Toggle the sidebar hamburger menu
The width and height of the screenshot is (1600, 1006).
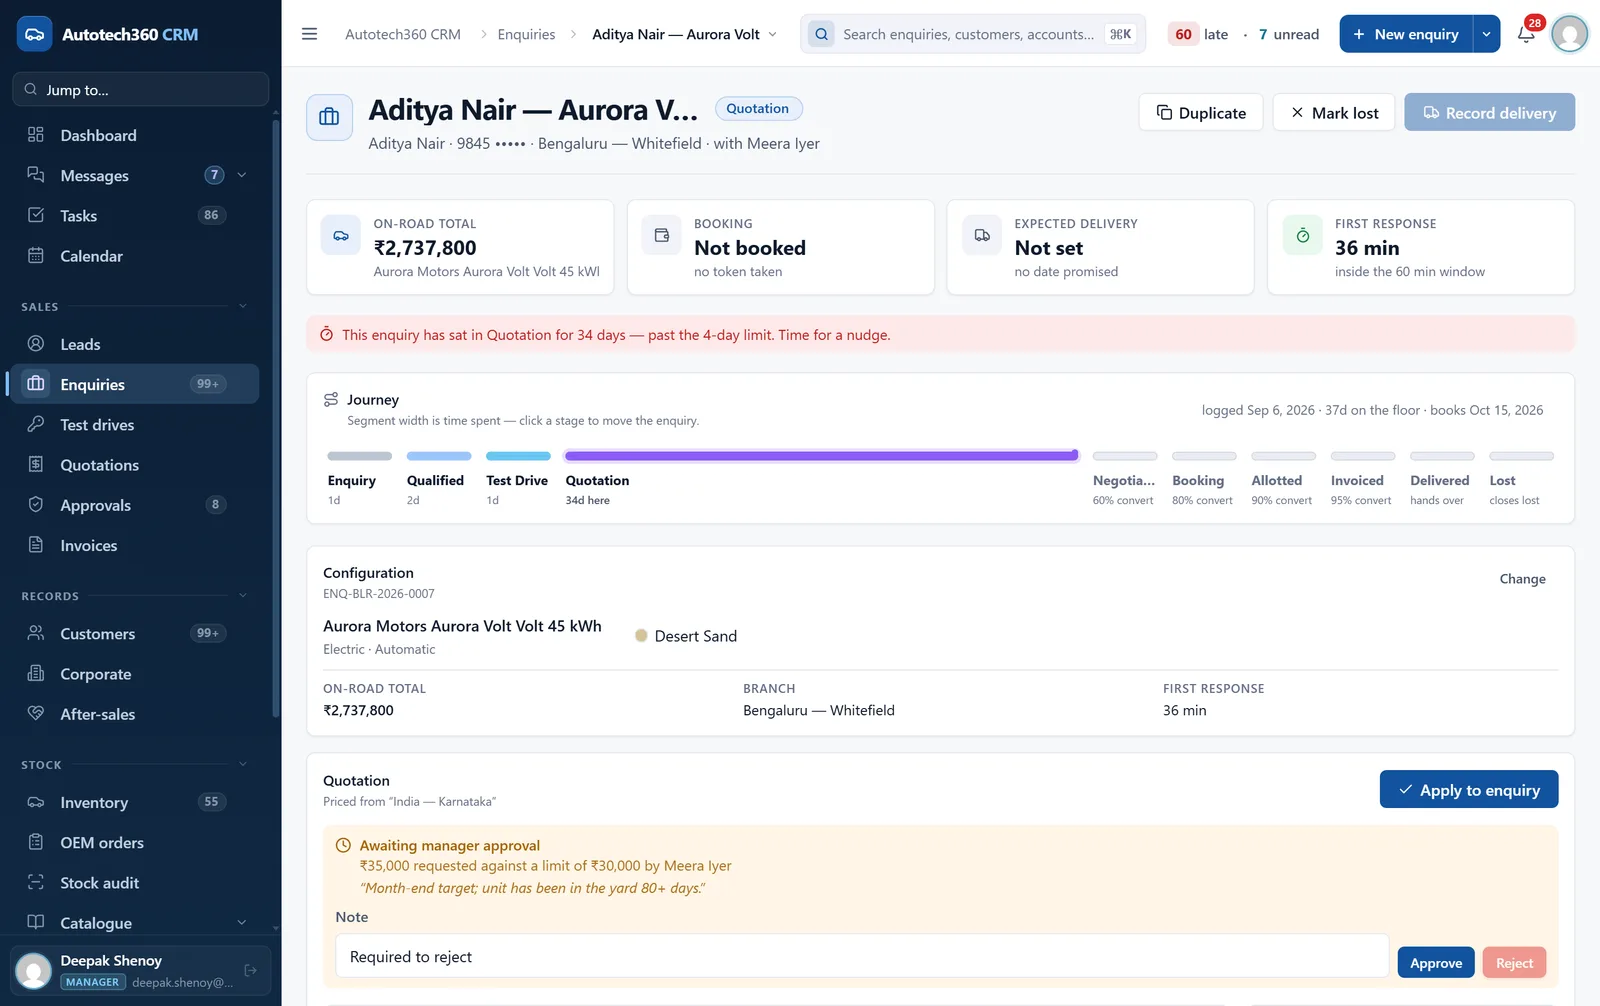point(309,34)
